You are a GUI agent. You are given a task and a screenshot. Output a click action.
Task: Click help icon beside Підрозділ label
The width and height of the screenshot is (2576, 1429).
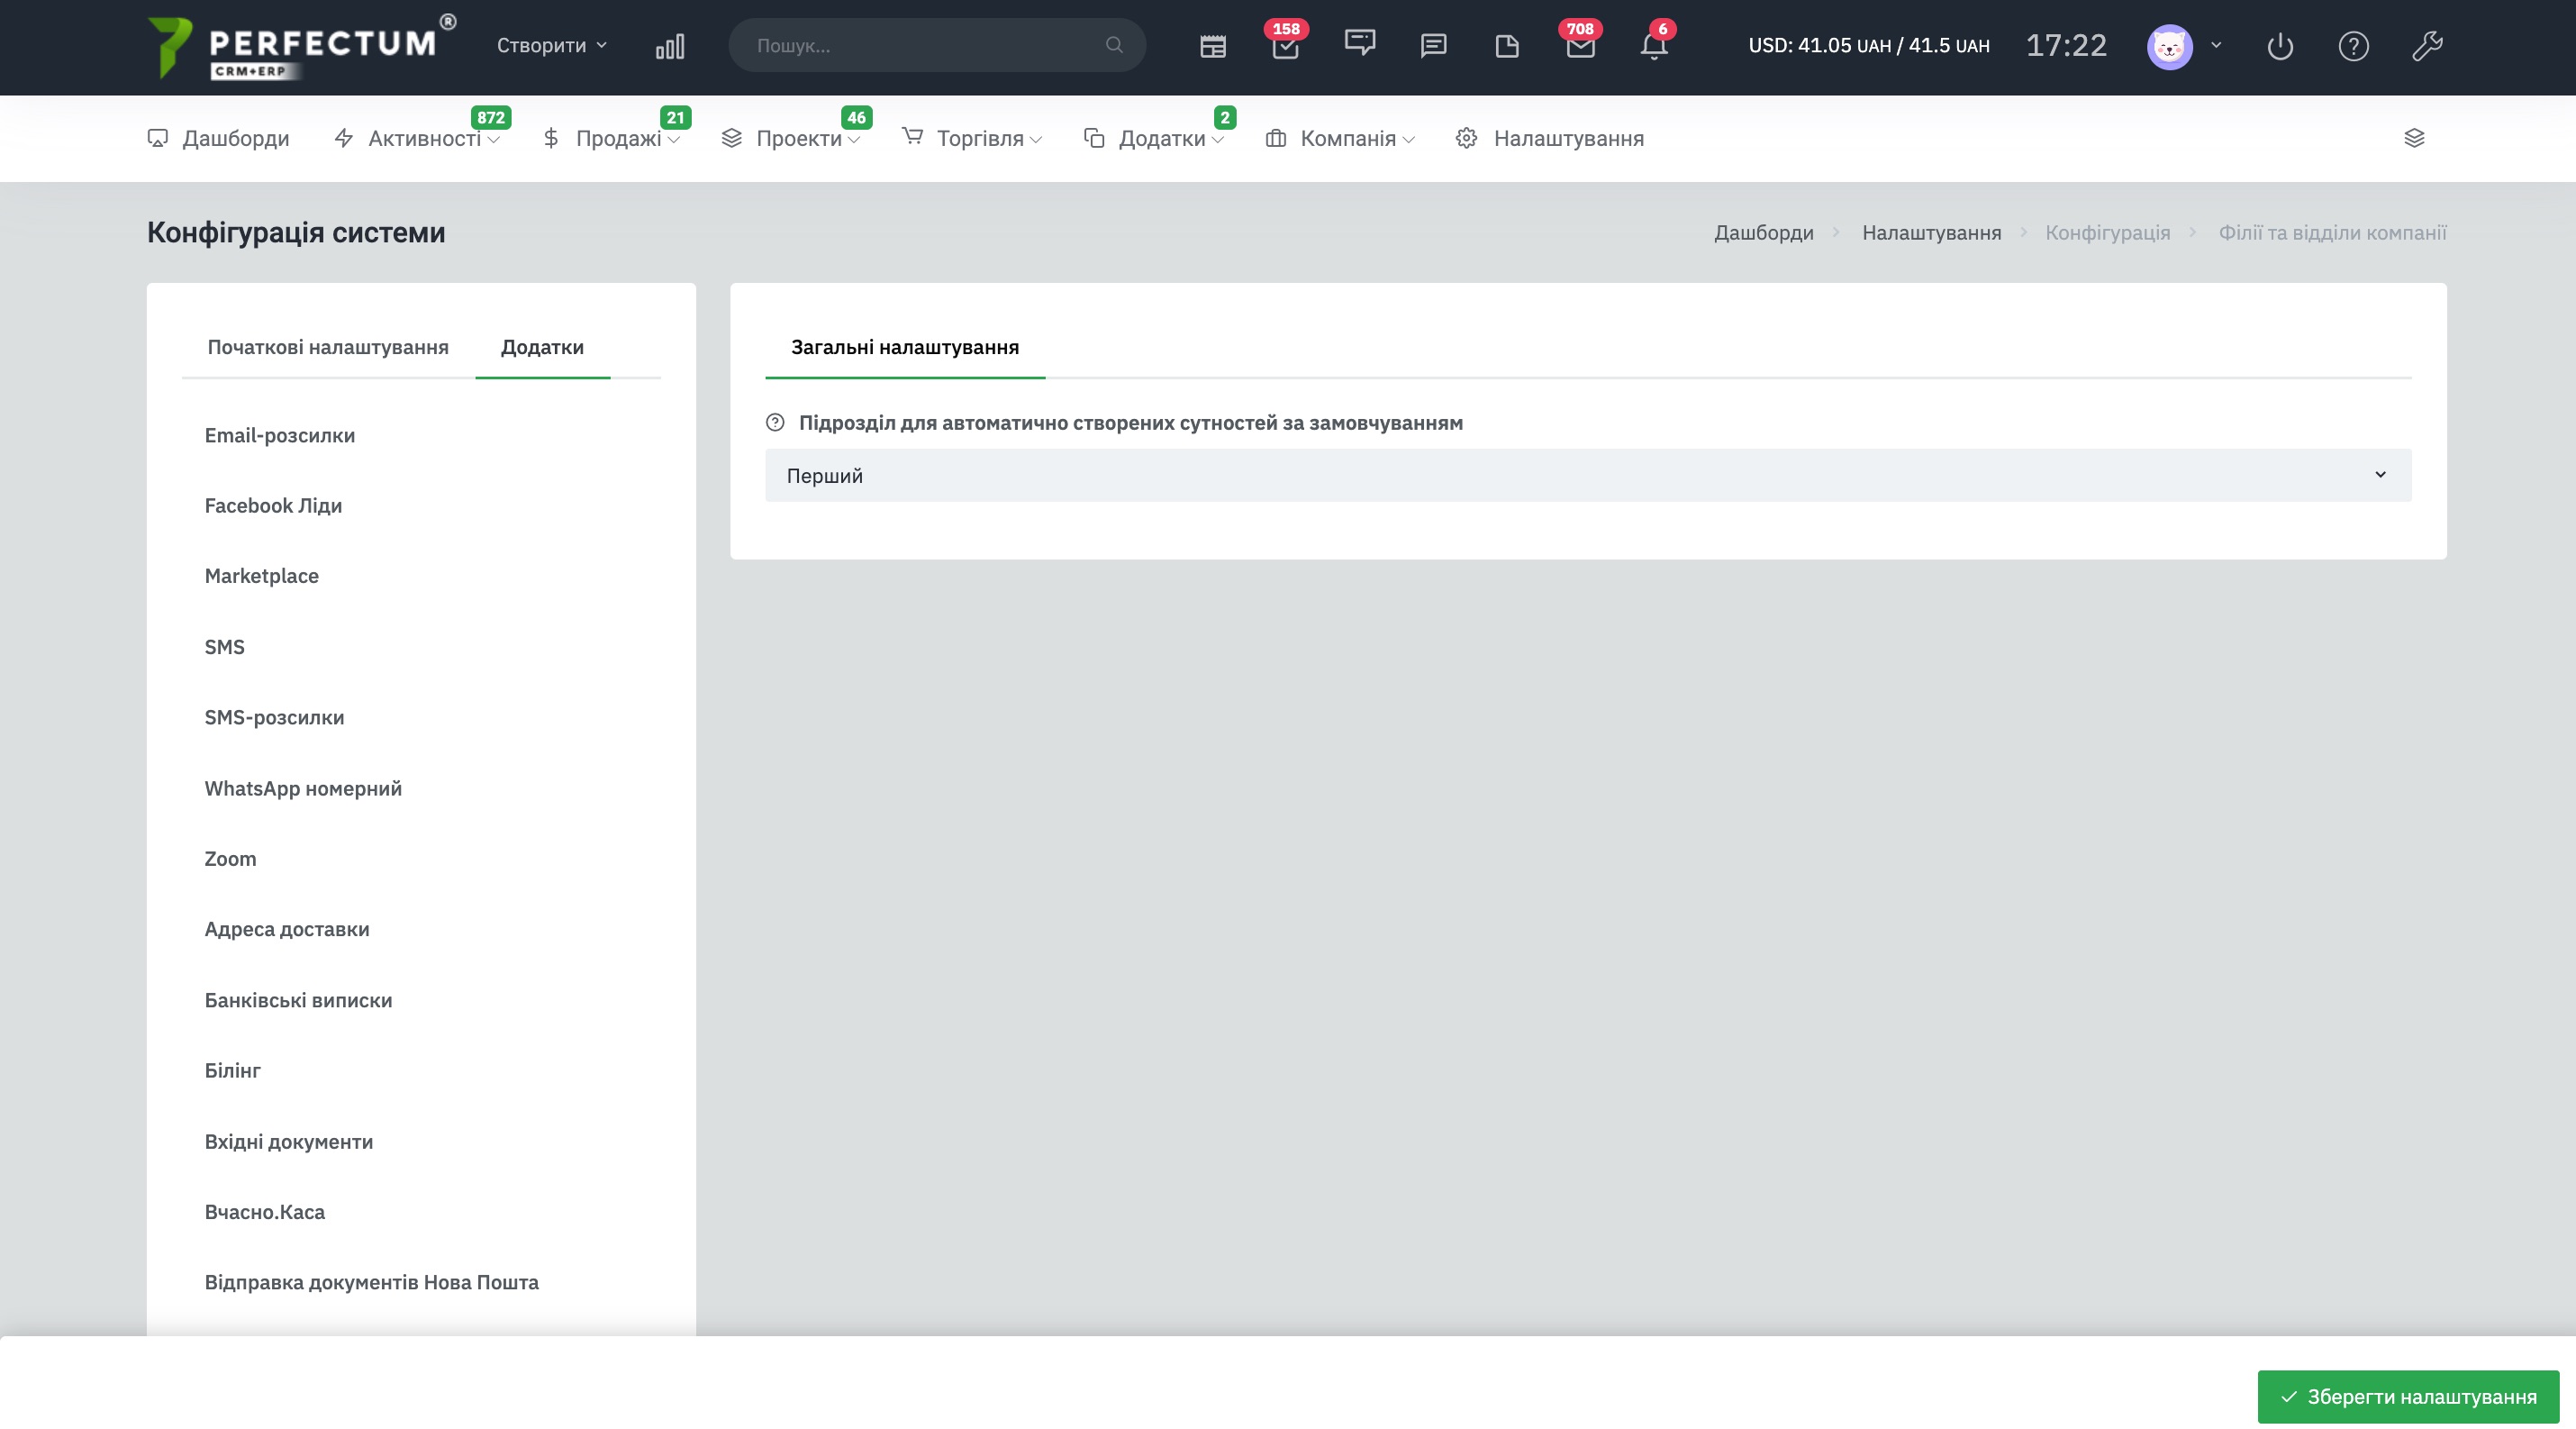[775, 422]
